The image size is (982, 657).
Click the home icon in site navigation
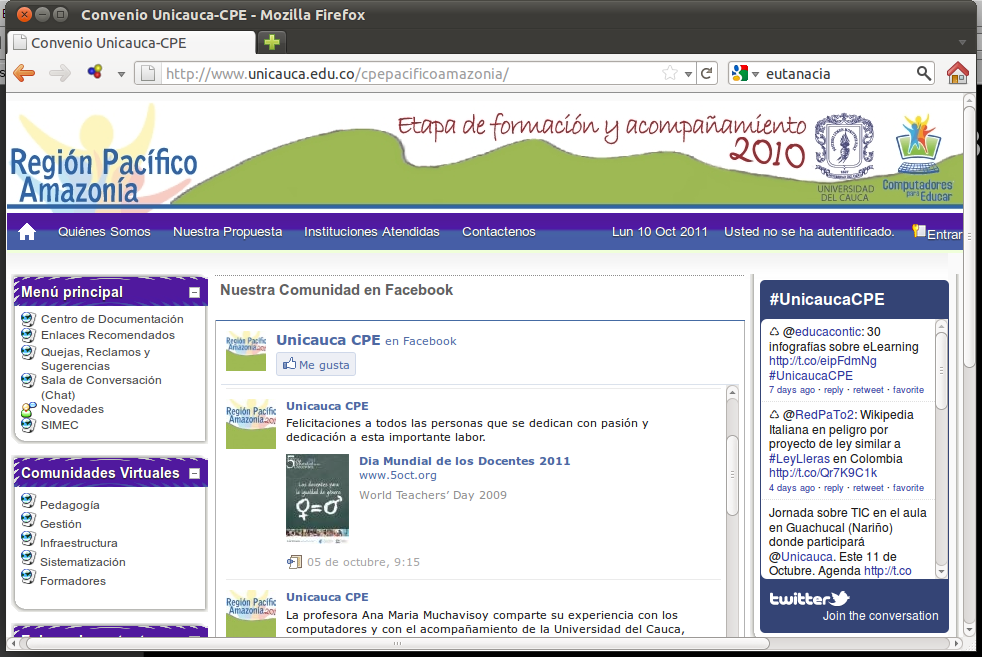tap(27, 232)
